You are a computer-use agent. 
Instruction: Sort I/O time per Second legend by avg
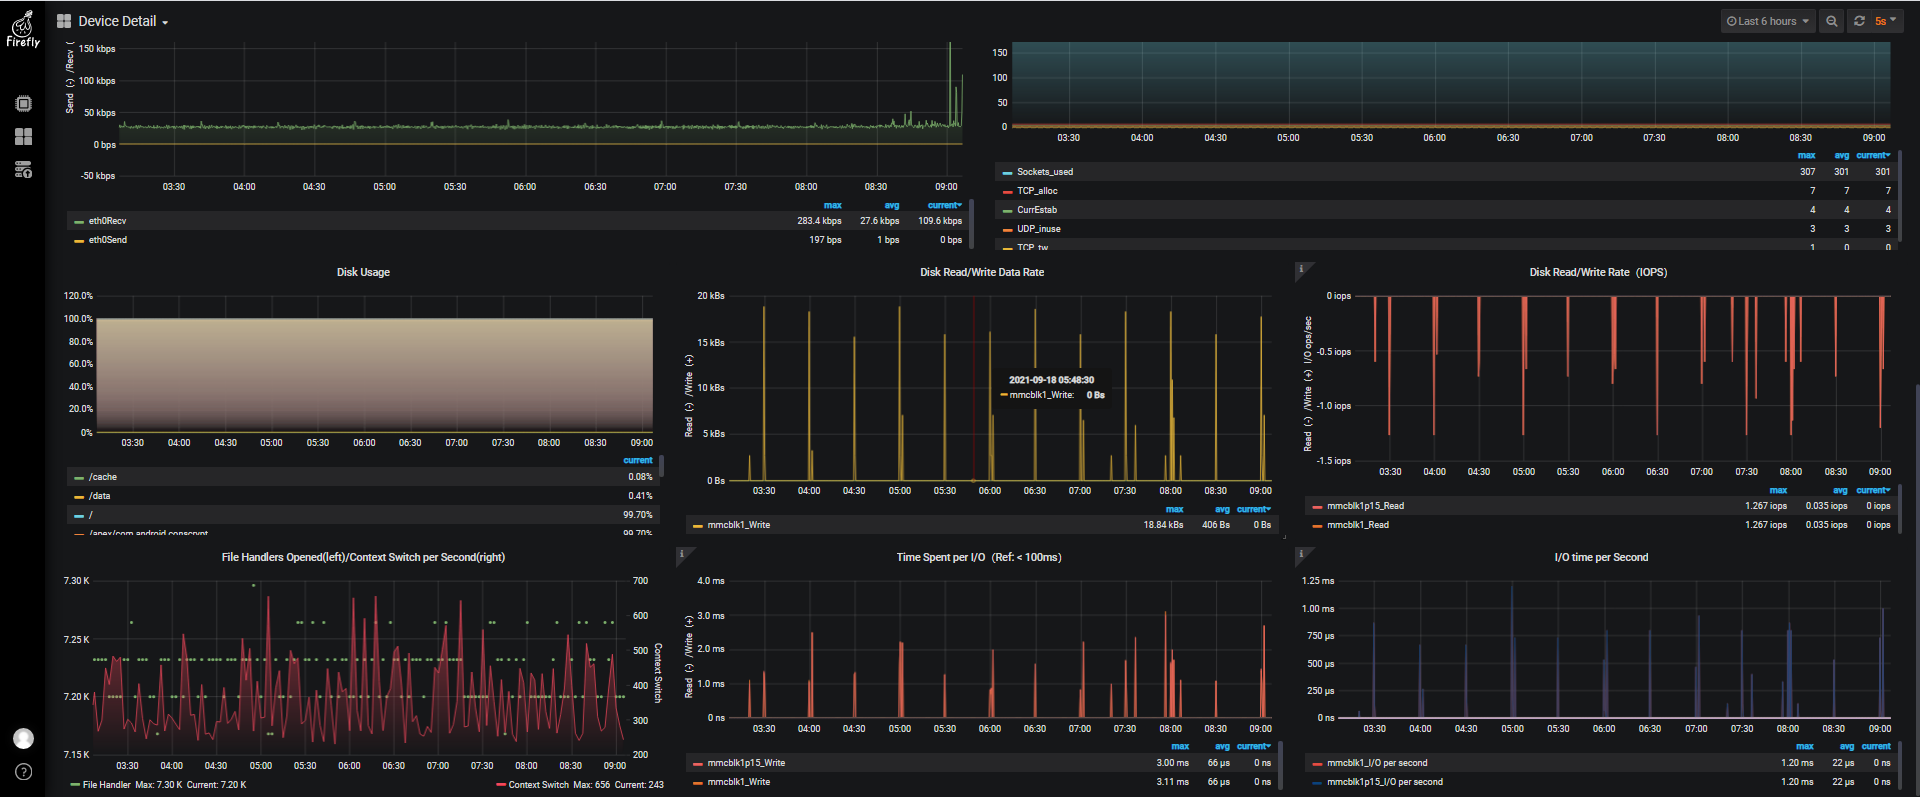pyautogui.click(x=1847, y=746)
